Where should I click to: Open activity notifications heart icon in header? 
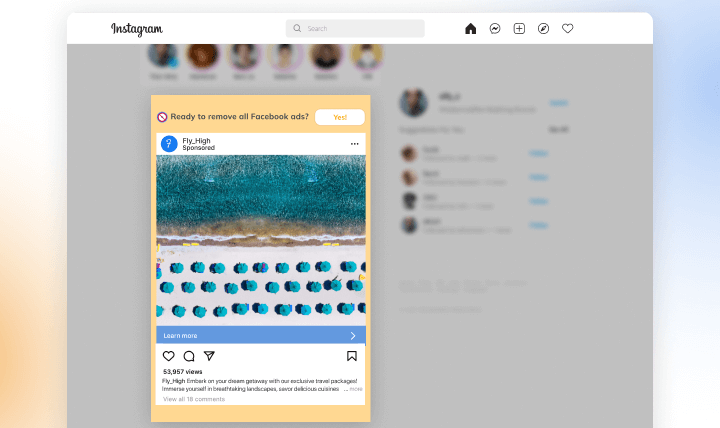click(568, 28)
